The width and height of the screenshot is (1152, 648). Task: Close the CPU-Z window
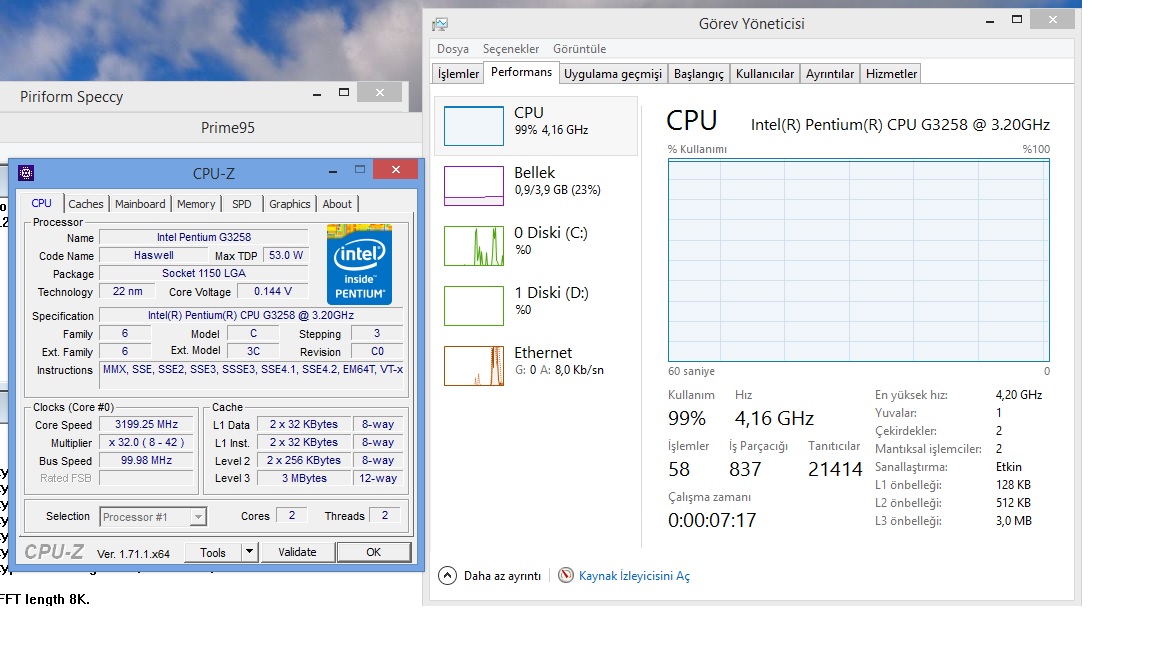(x=395, y=170)
